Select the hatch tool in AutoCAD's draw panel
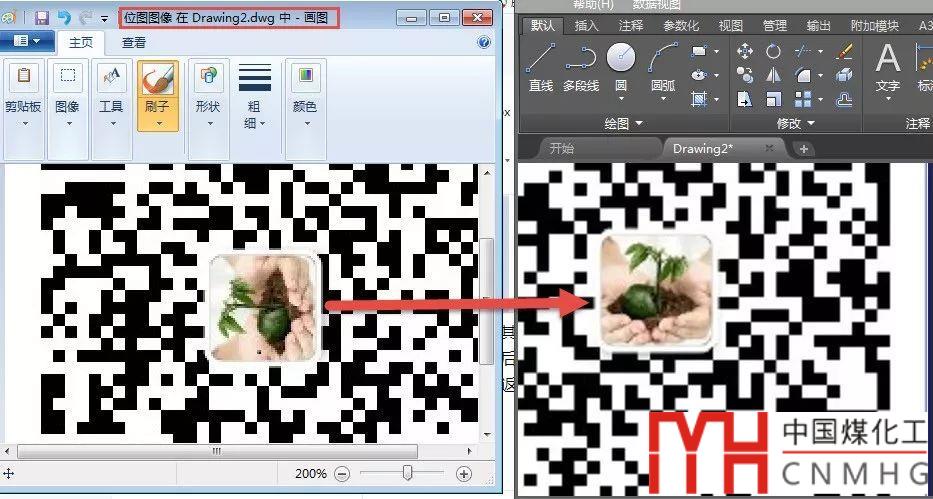 click(699, 99)
